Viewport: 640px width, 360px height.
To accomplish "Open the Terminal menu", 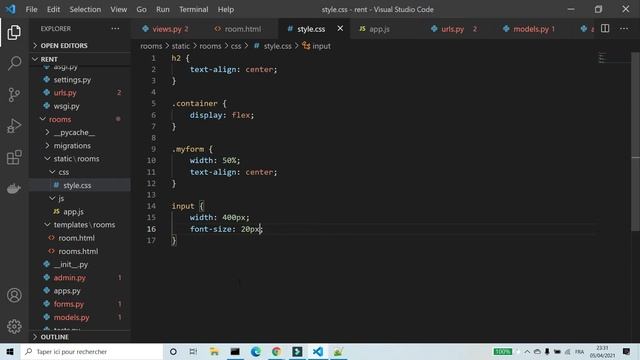I will pos(193,9).
